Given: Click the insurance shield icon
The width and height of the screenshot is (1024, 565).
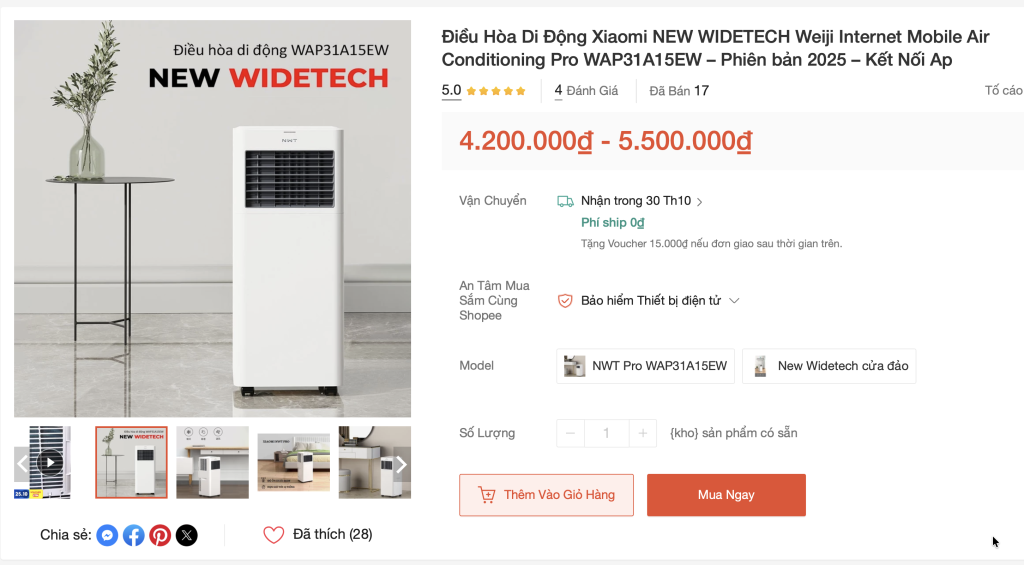Looking at the screenshot, I should (x=565, y=300).
